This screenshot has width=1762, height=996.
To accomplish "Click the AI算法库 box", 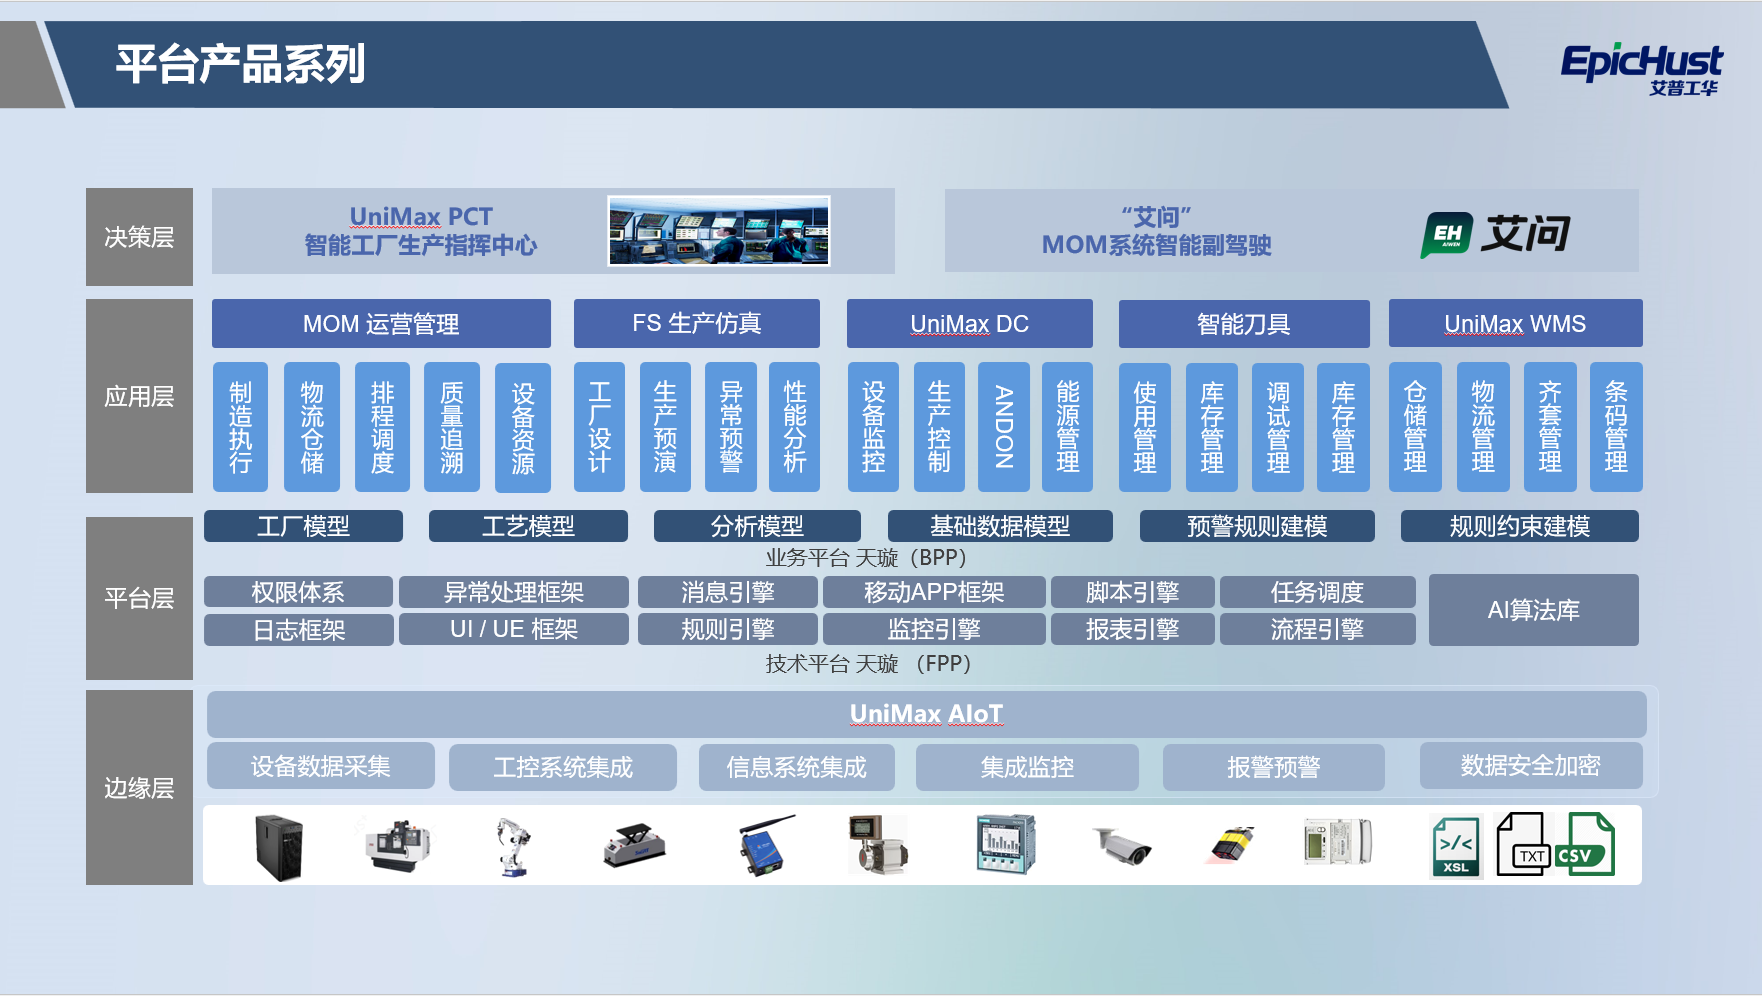I will pyautogui.click(x=1534, y=610).
